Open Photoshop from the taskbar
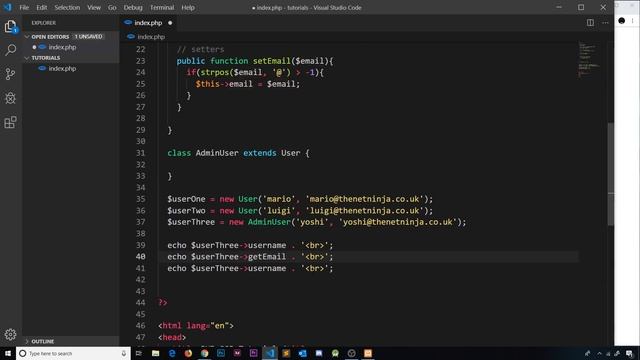Screen dimensions: 640x360 (221, 353)
